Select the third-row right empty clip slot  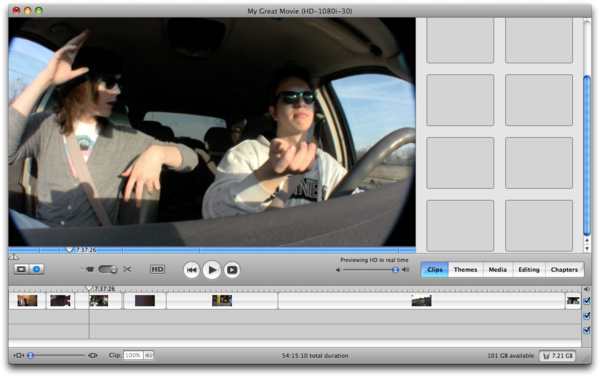tap(539, 163)
